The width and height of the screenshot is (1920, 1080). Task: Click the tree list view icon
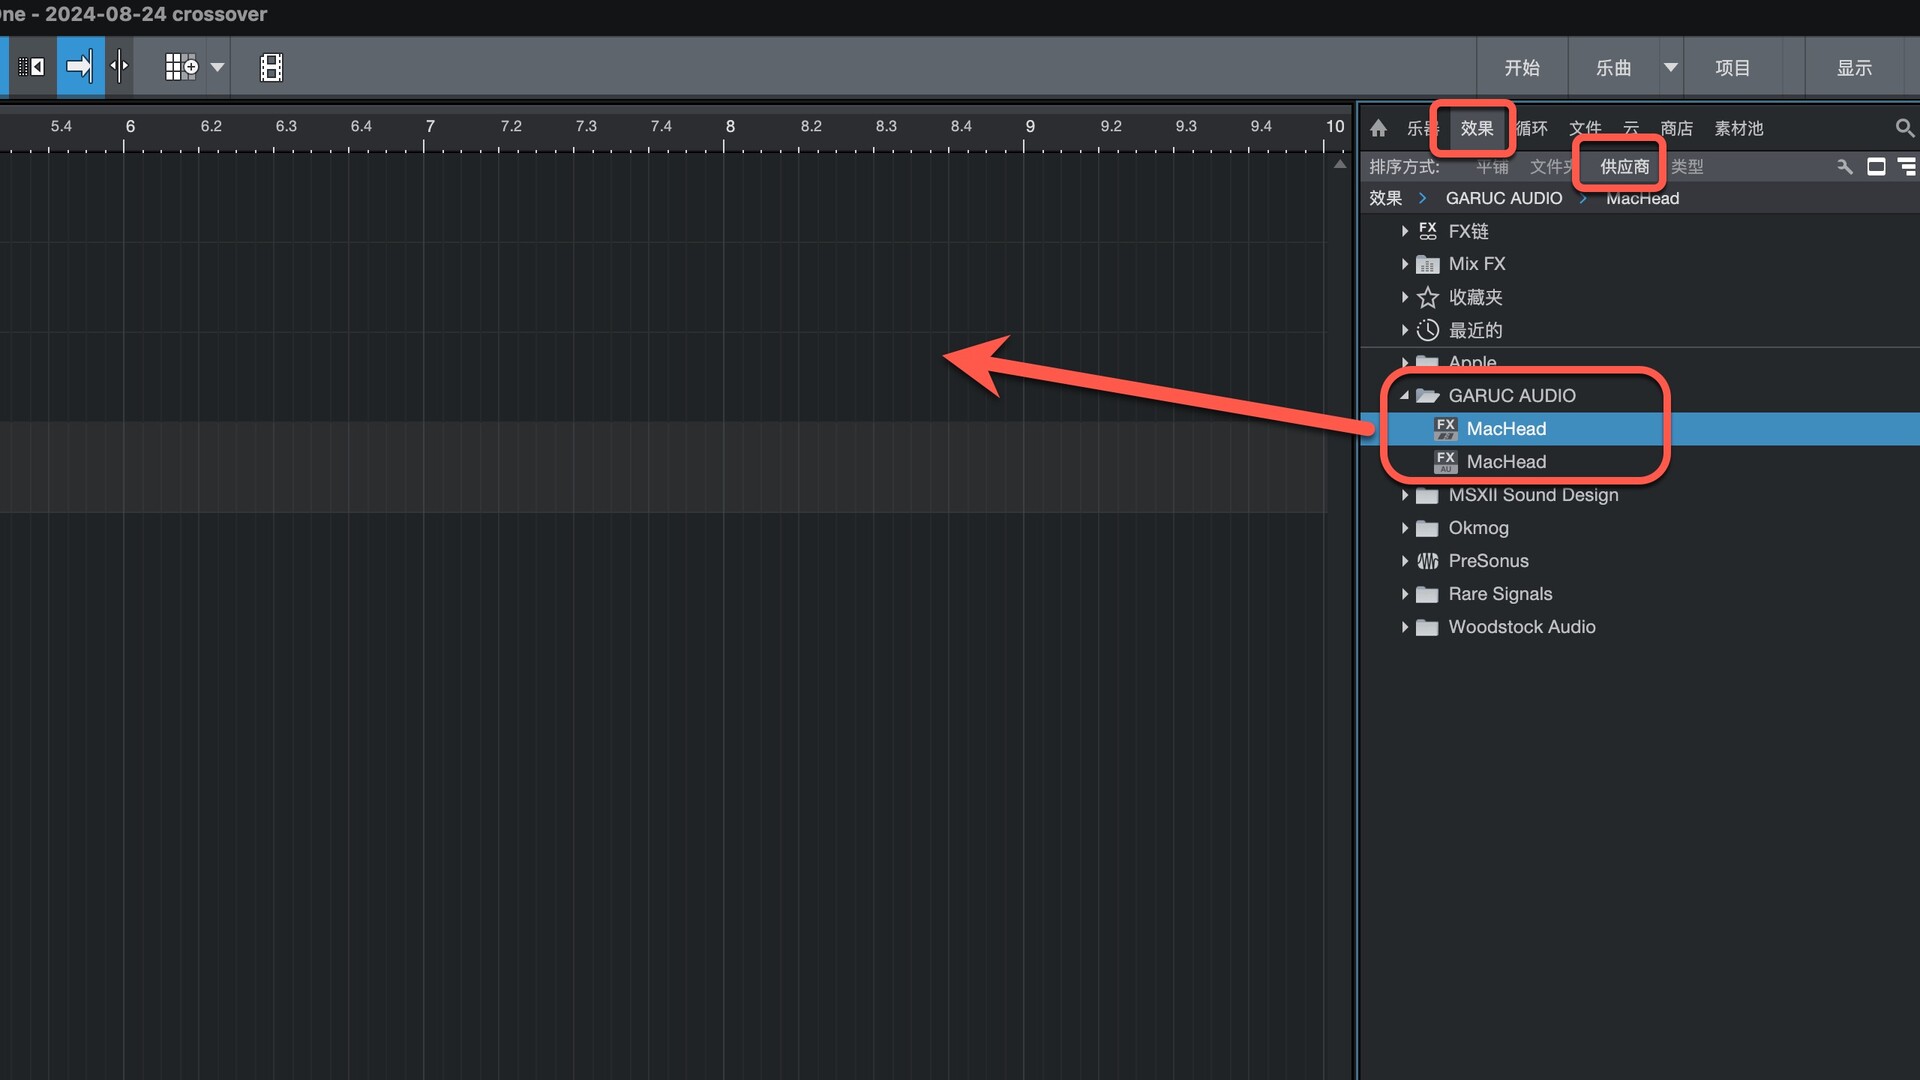1907,167
